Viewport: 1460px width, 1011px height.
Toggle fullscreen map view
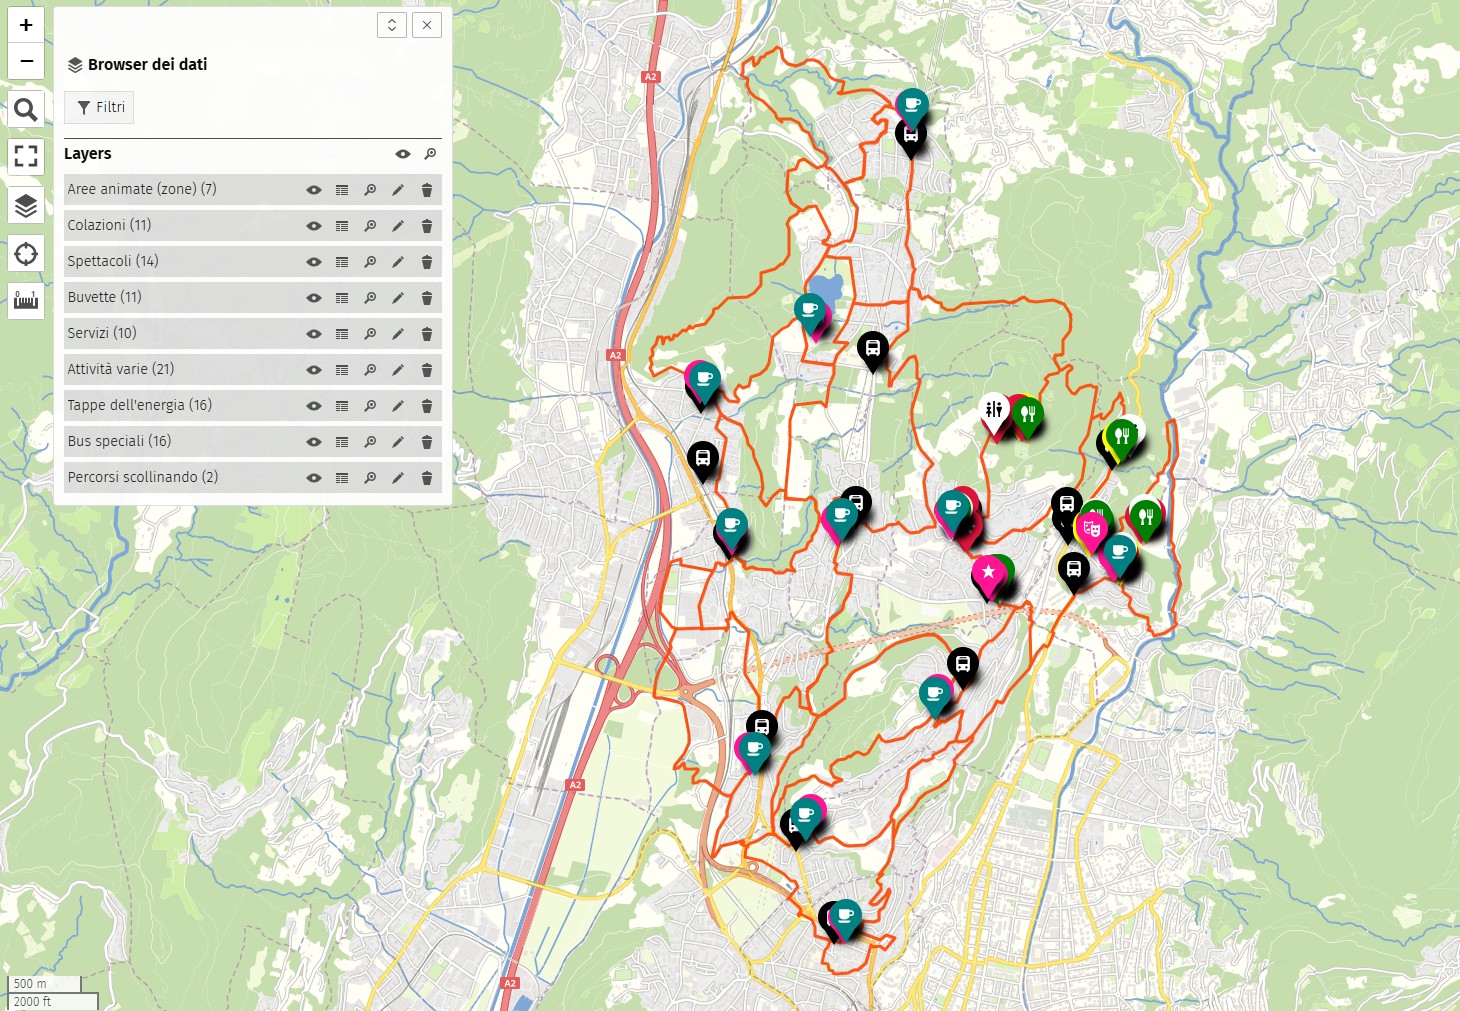click(26, 156)
